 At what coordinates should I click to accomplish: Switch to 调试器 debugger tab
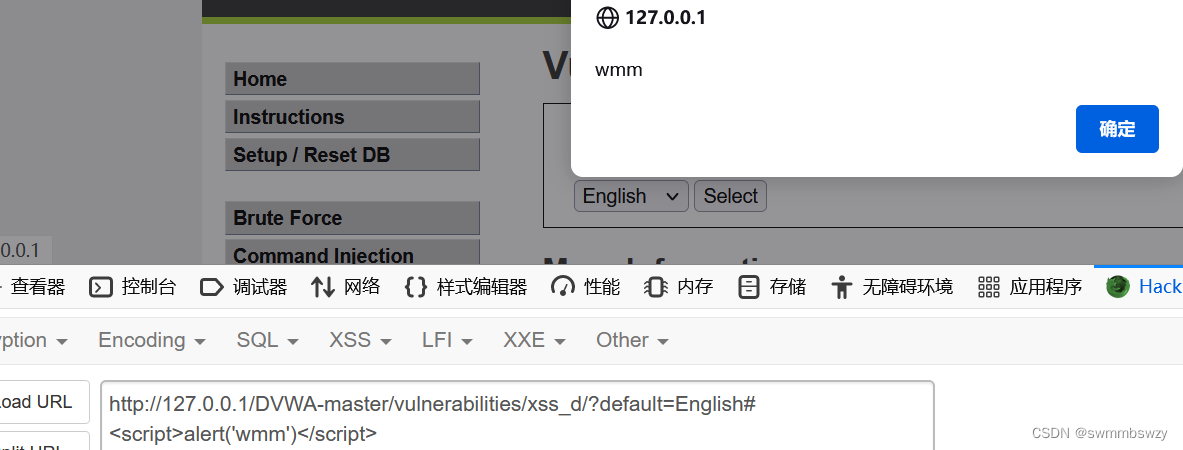click(244, 287)
